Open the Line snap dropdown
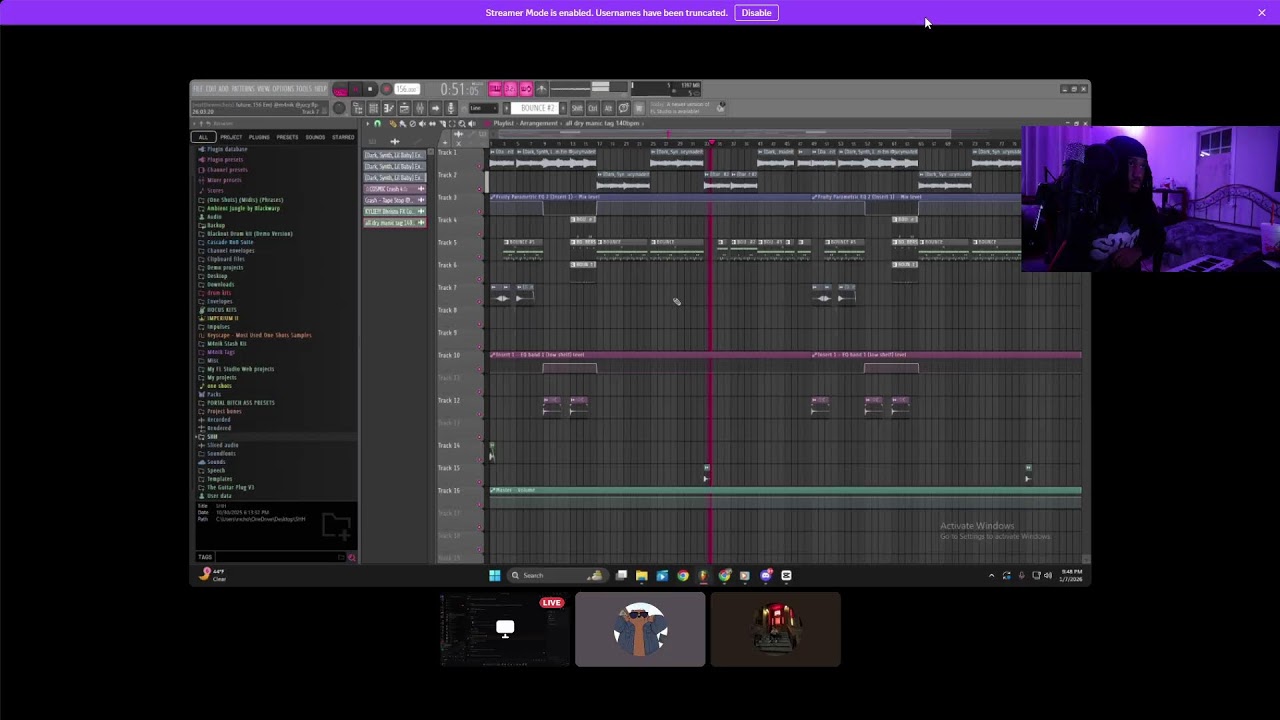 tap(484, 108)
